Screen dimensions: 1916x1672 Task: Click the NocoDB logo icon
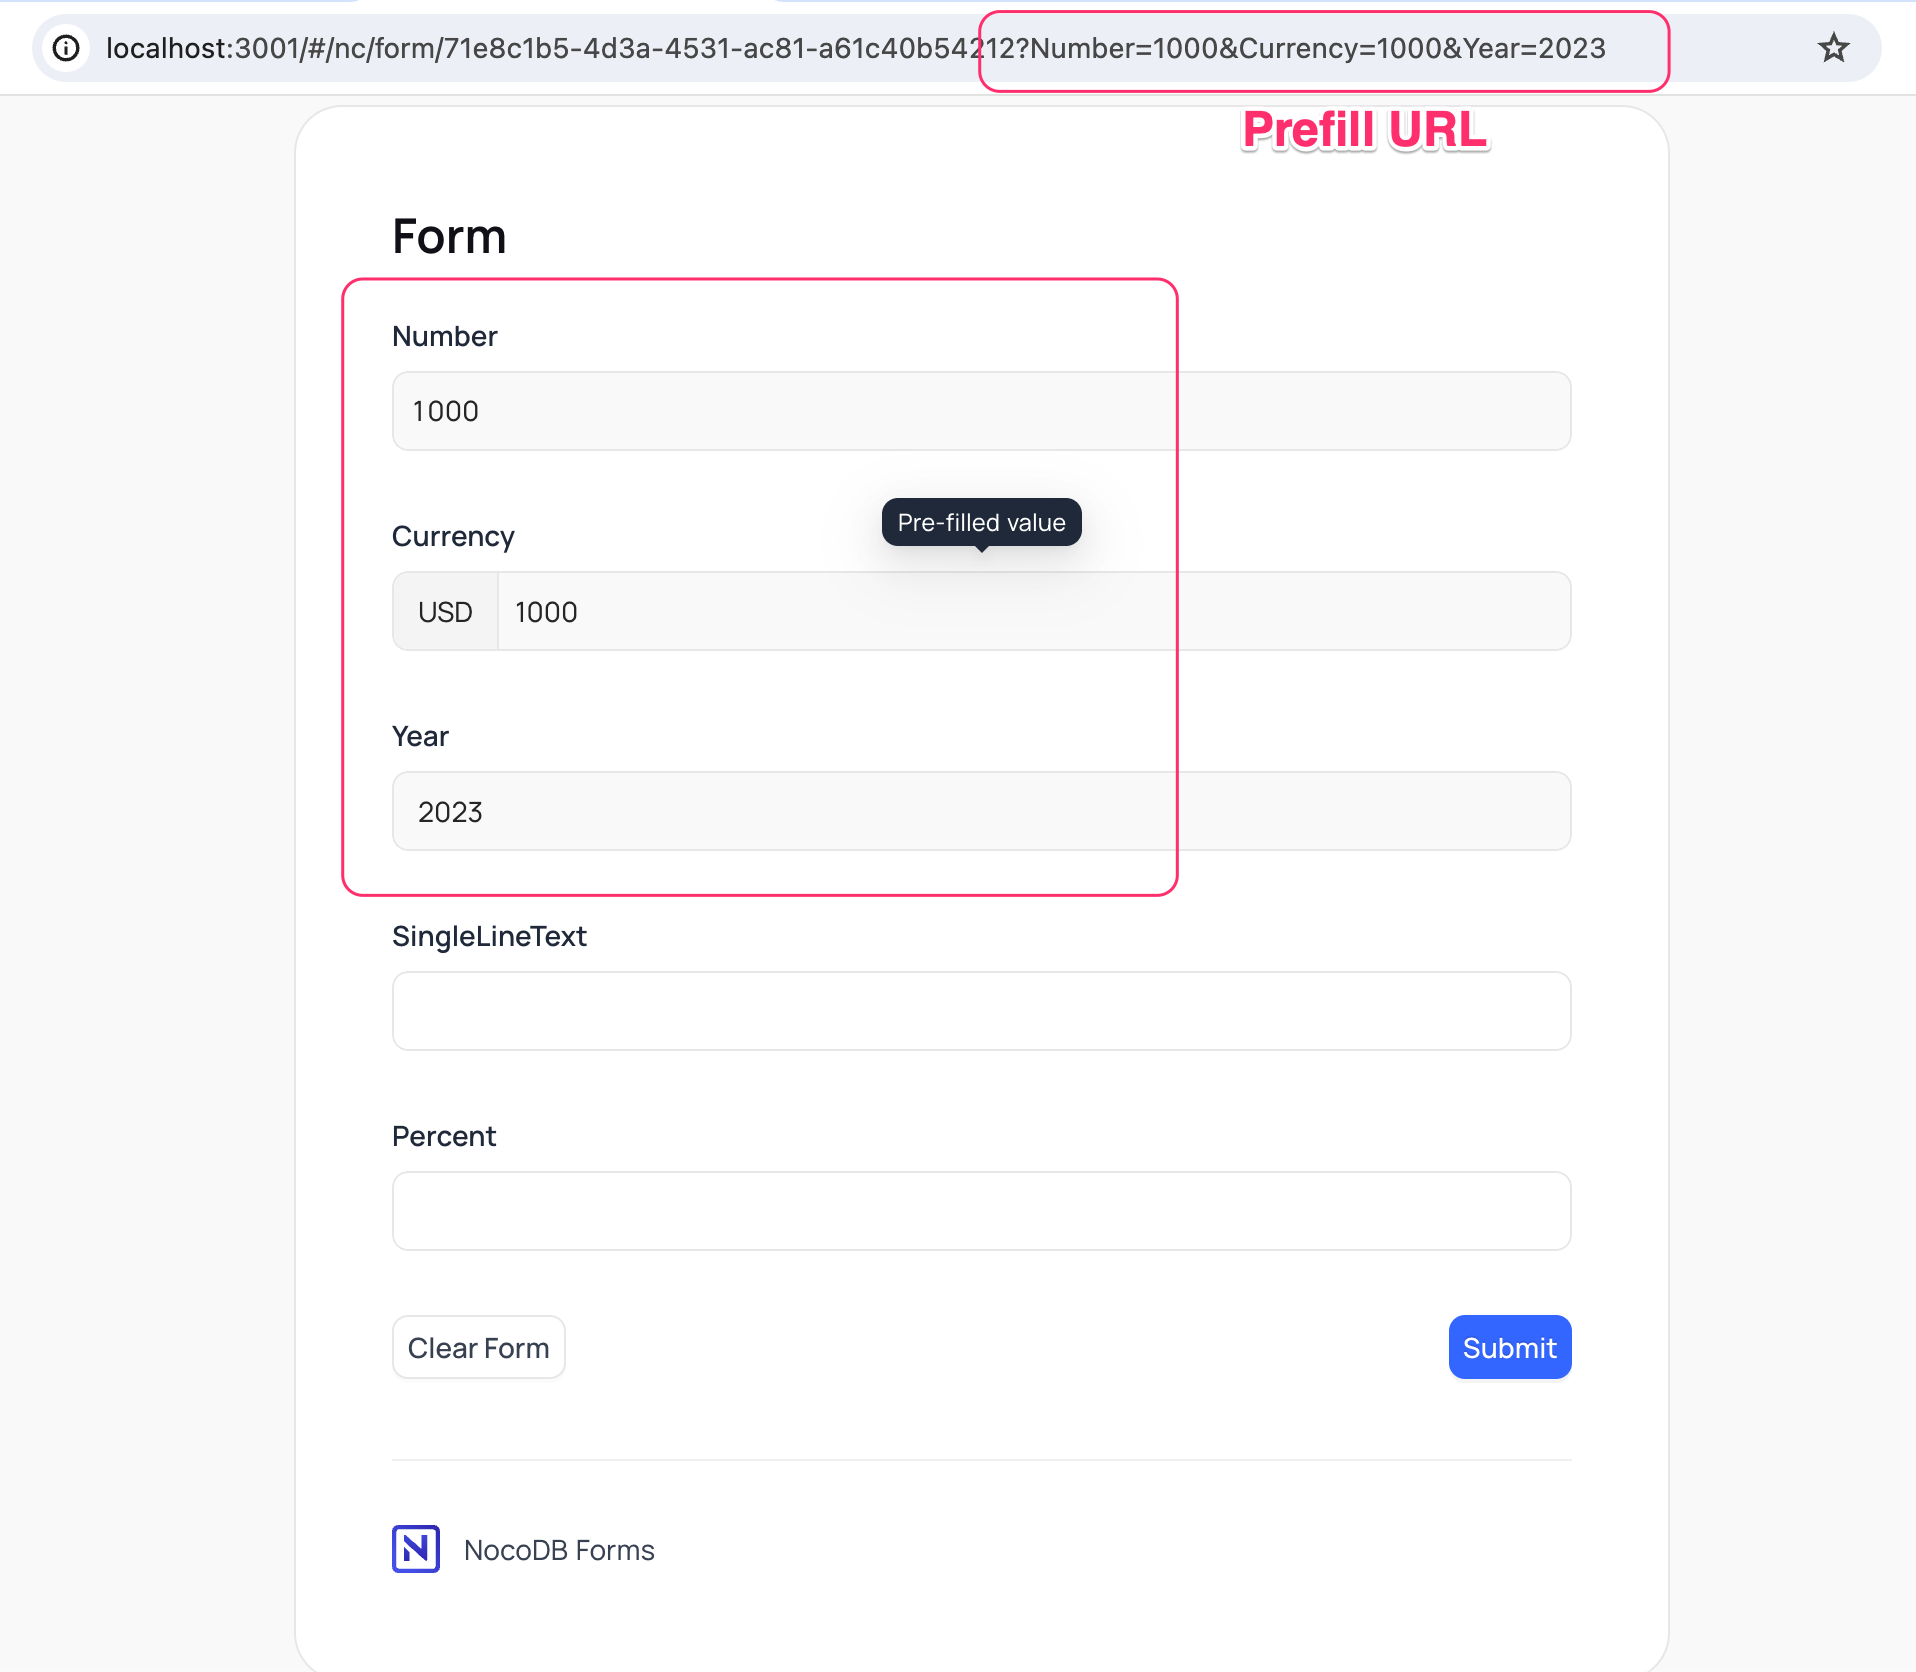(x=417, y=1549)
